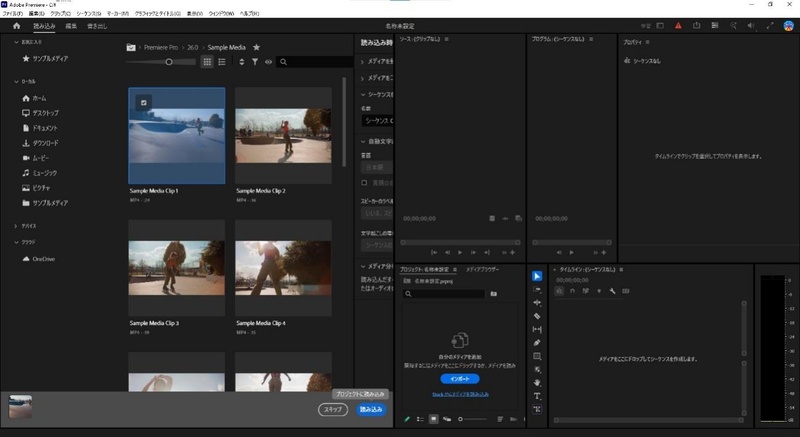Collapse the ローカル section in sidebar
This screenshot has height=437, width=800.
[x=16, y=81]
